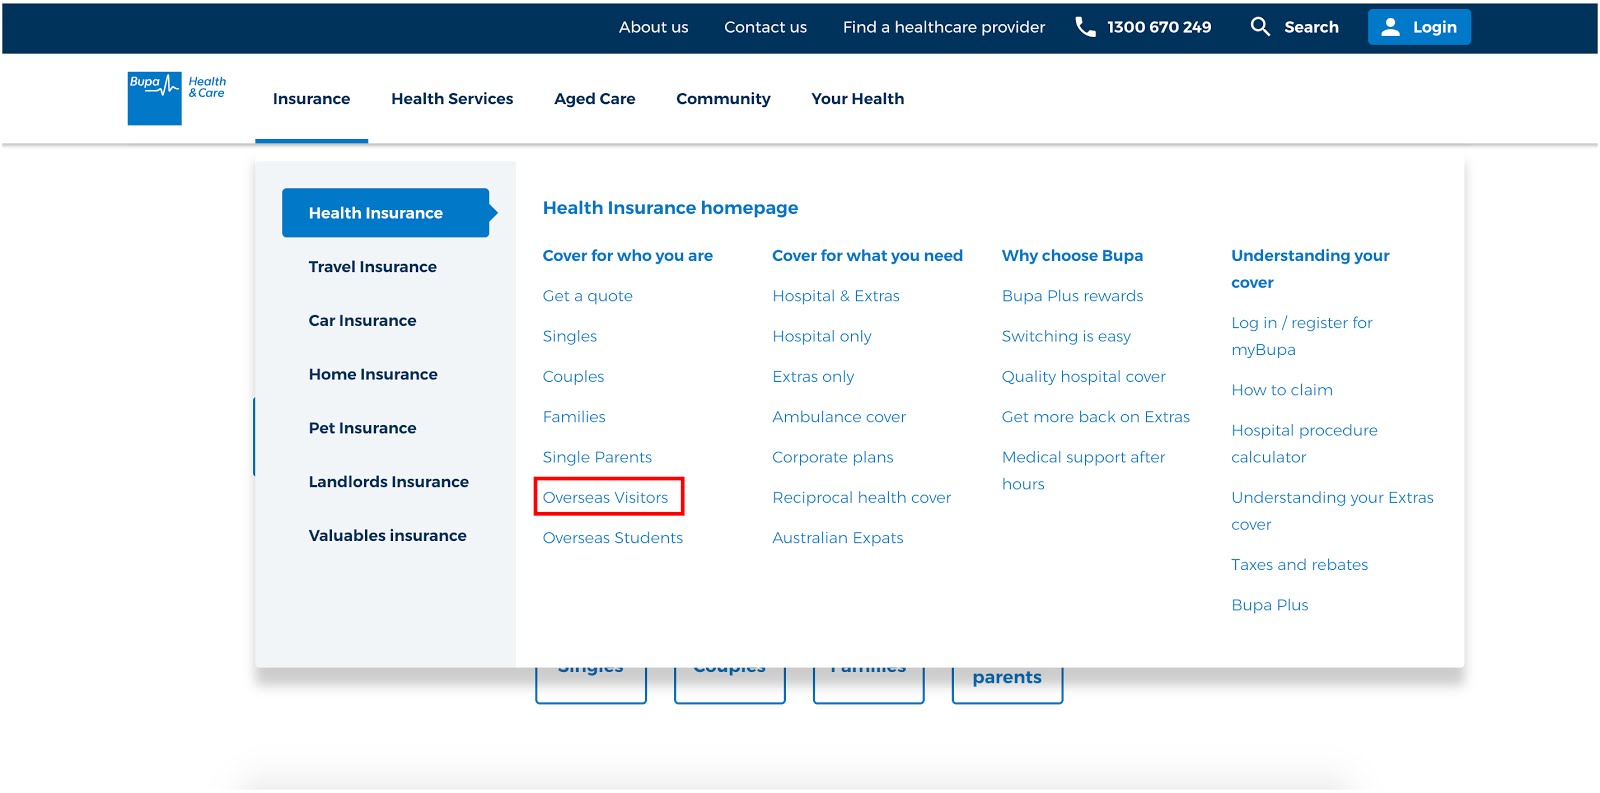1600x793 pixels.
Task: Open the Contact us link
Action: [765, 28]
